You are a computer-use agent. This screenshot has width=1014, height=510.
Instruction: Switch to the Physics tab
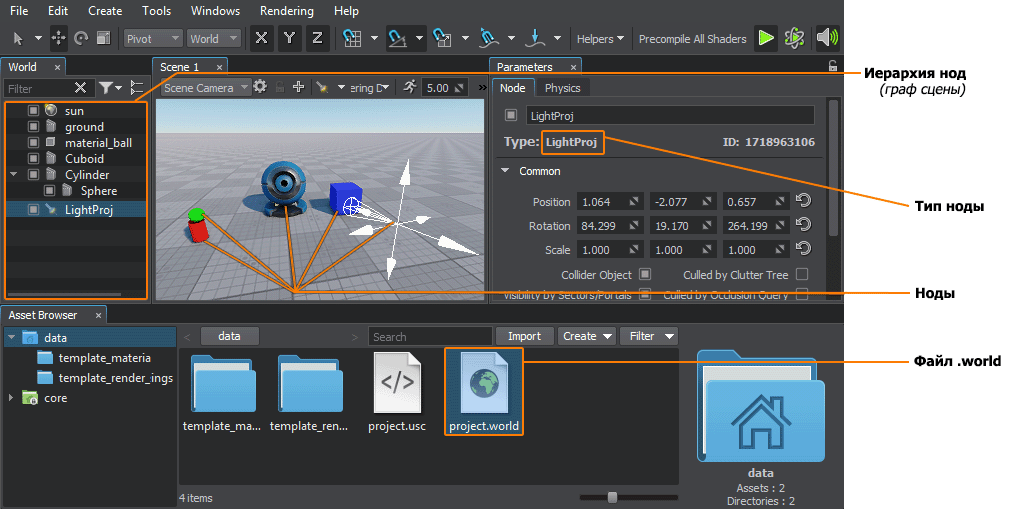pos(562,88)
